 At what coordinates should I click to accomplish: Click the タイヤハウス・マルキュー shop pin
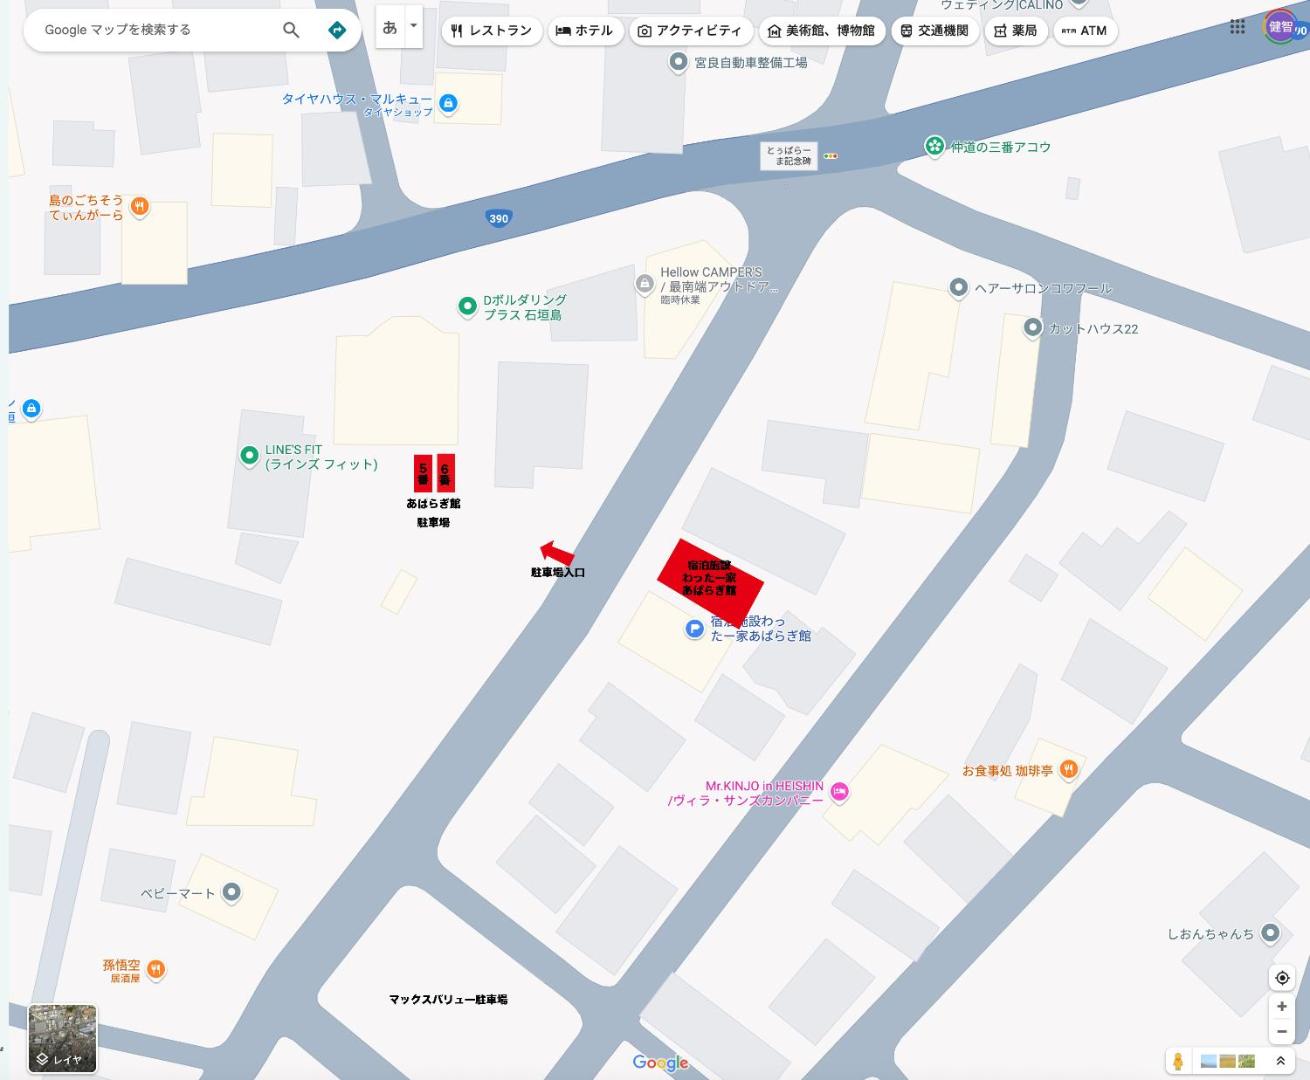pyautogui.click(x=449, y=102)
